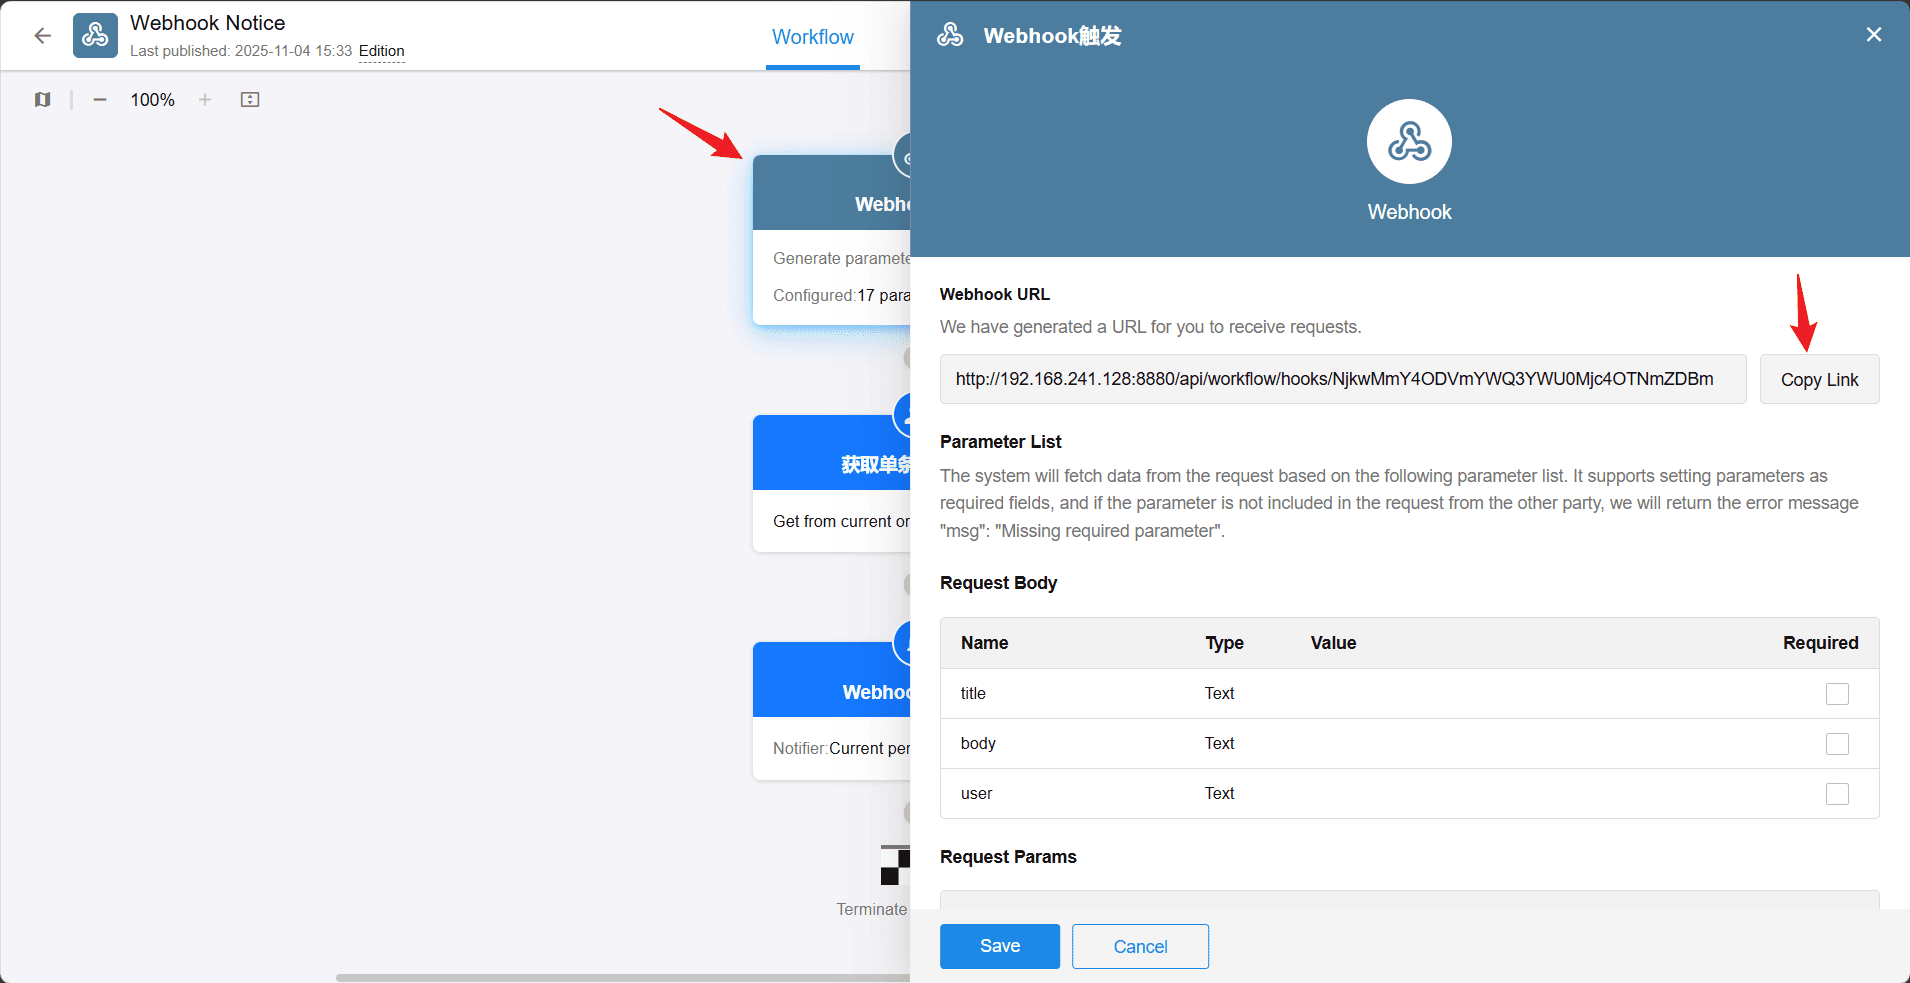Click the Copy Link button
1910x983 pixels.
1819,380
